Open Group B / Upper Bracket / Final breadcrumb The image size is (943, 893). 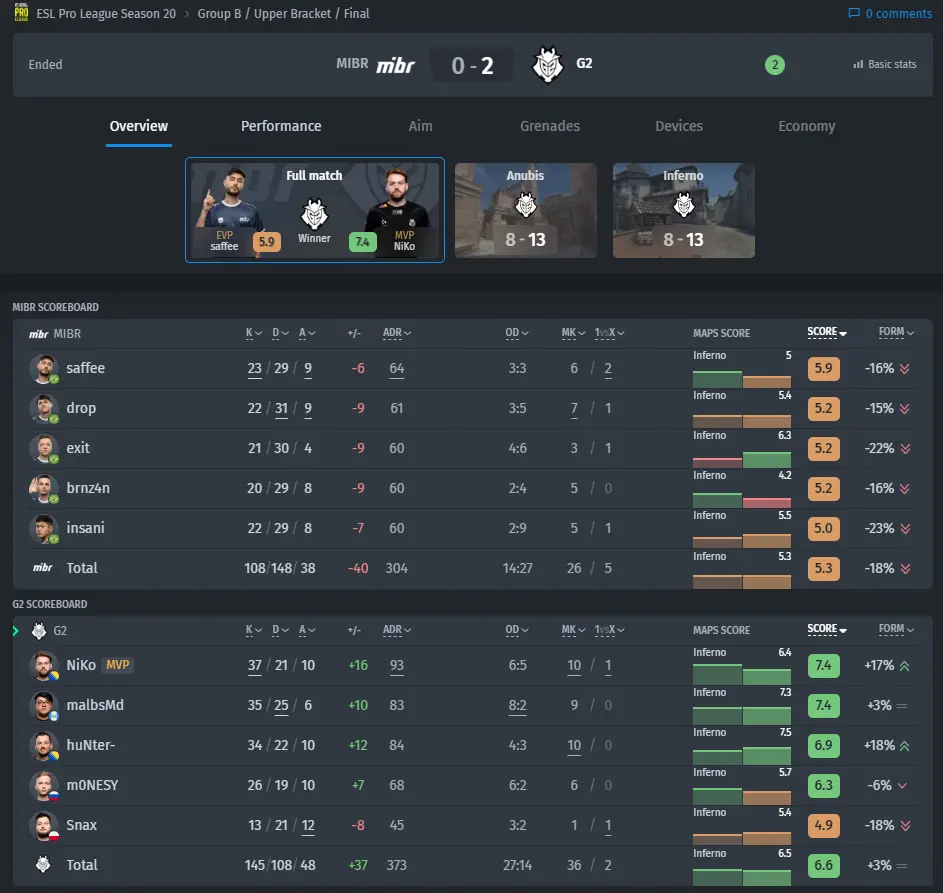[x=283, y=13]
